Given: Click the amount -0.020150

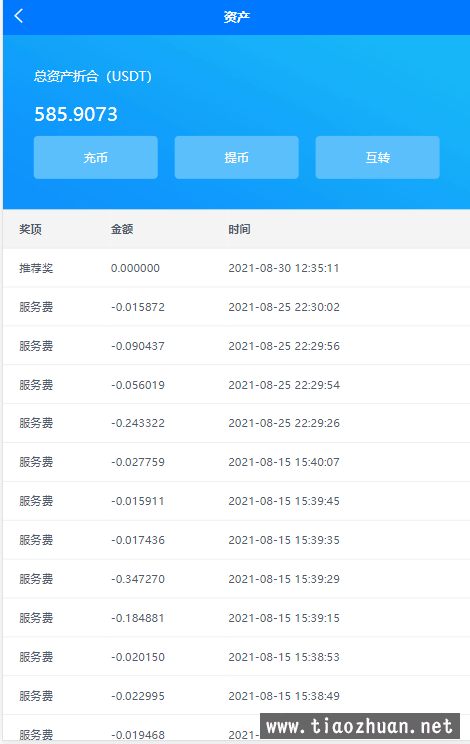Looking at the screenshot, I should coord(138,657).
